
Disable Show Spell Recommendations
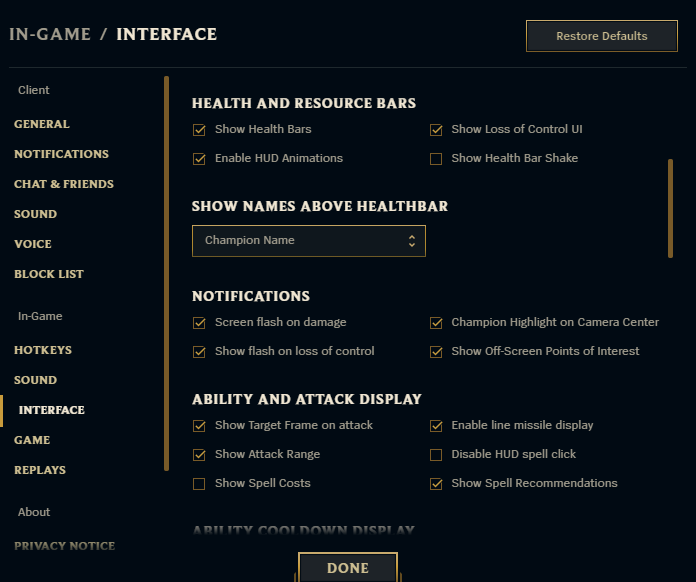point(436,484)
